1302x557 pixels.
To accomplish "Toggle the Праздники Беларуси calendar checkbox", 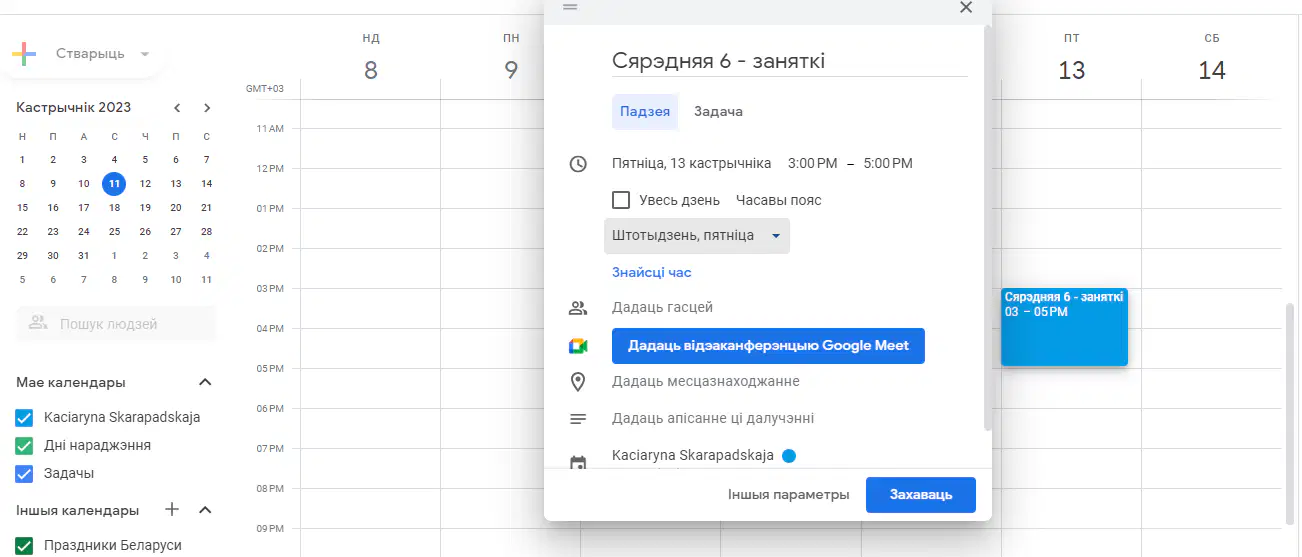I will click(x=25, y=545).
